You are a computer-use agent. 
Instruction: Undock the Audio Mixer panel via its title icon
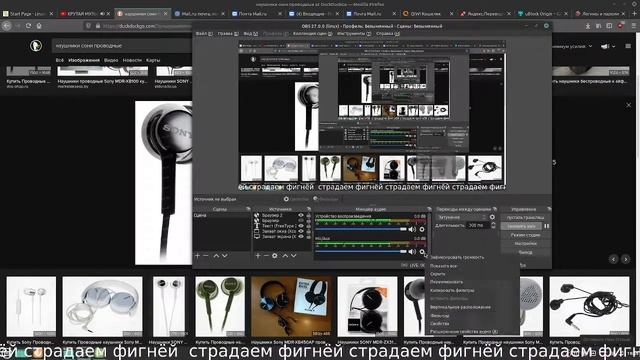[x=429, y=209]
